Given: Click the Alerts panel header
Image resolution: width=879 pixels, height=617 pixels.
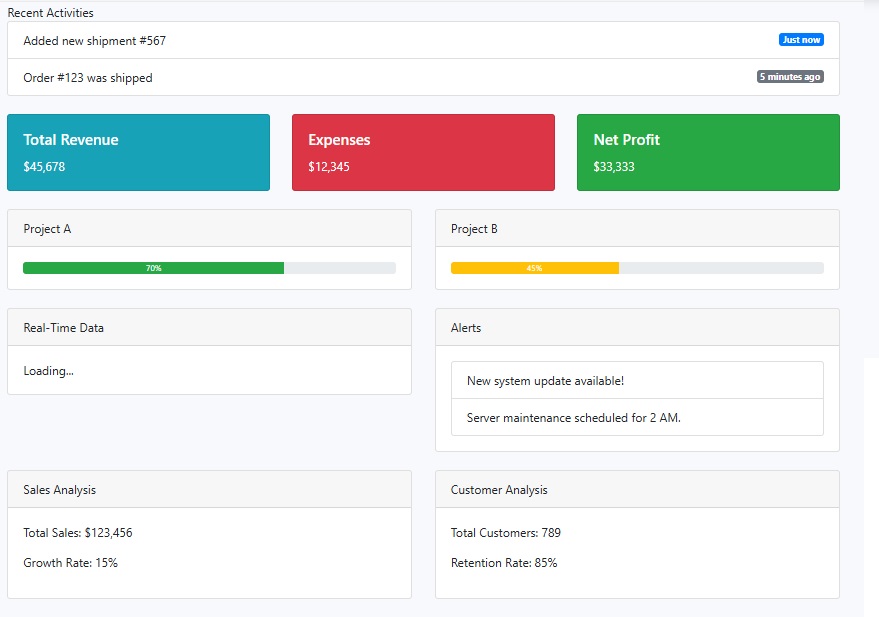Looking at the screenshot, I should tap(637, 328).
